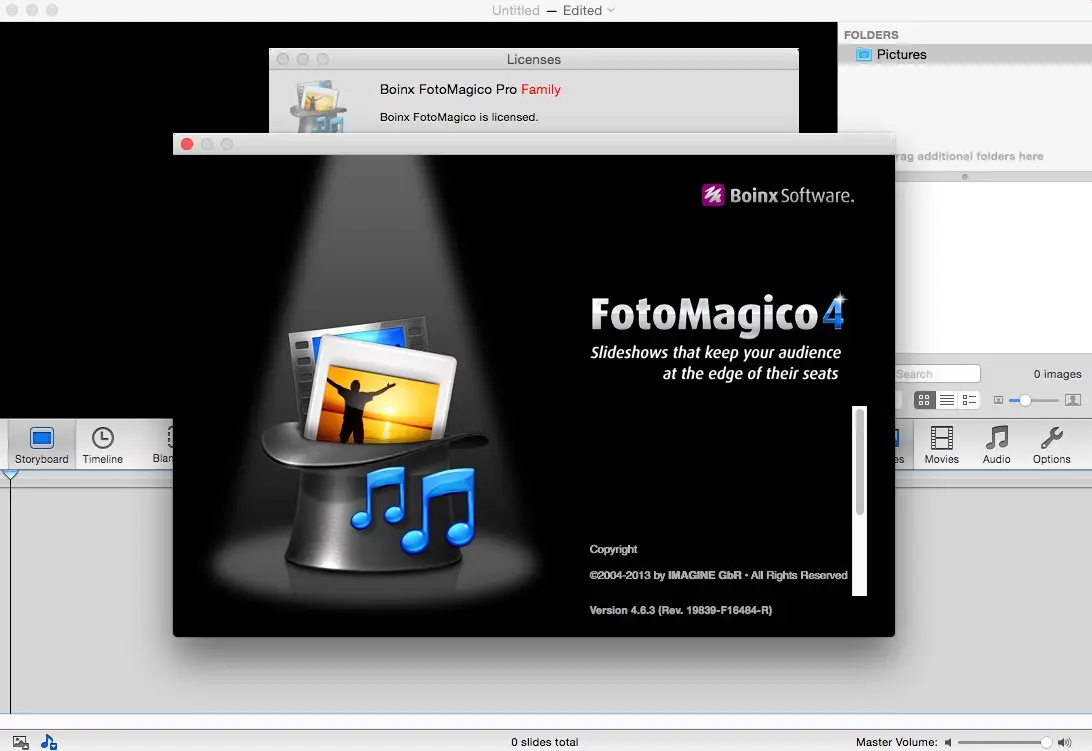This screenshot has height=751, width=1092.
Task: Click the FotoMagico icon in Licenses window
Action: 318,106
